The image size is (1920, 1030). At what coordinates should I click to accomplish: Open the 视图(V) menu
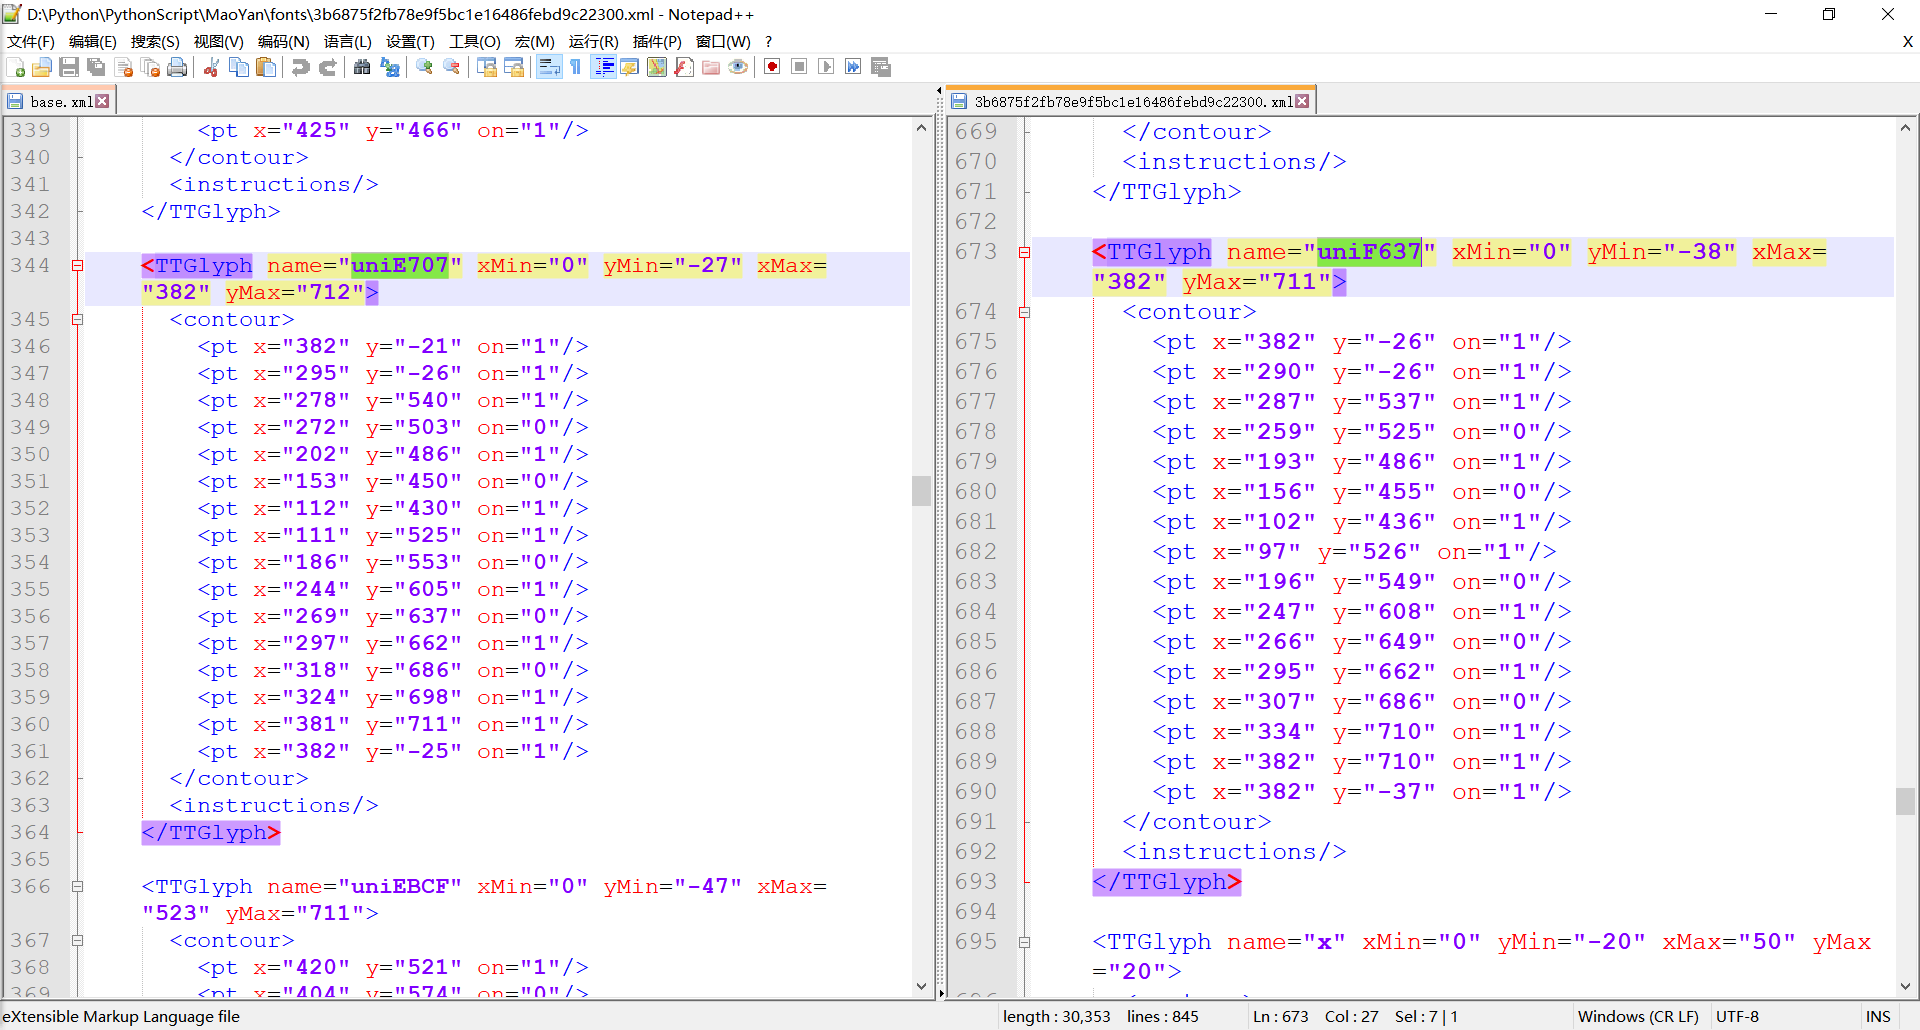point(219,41)
